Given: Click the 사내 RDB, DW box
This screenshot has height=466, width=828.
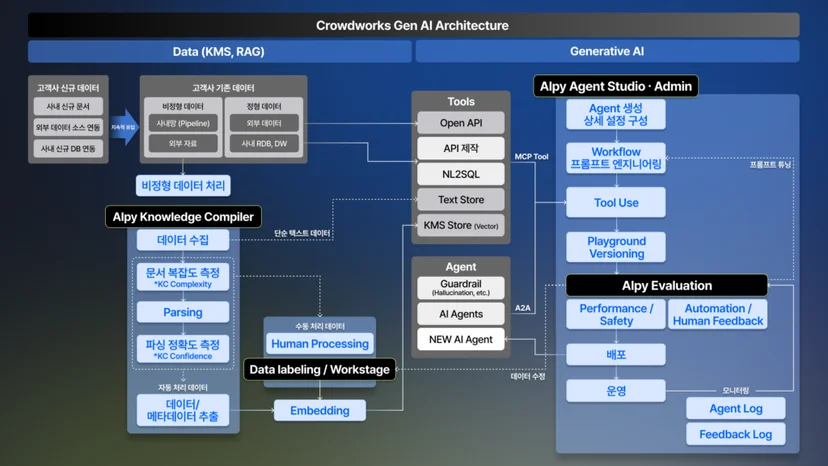Looking at the screenshot, I should pyautogui.click(x=264, y=143).
